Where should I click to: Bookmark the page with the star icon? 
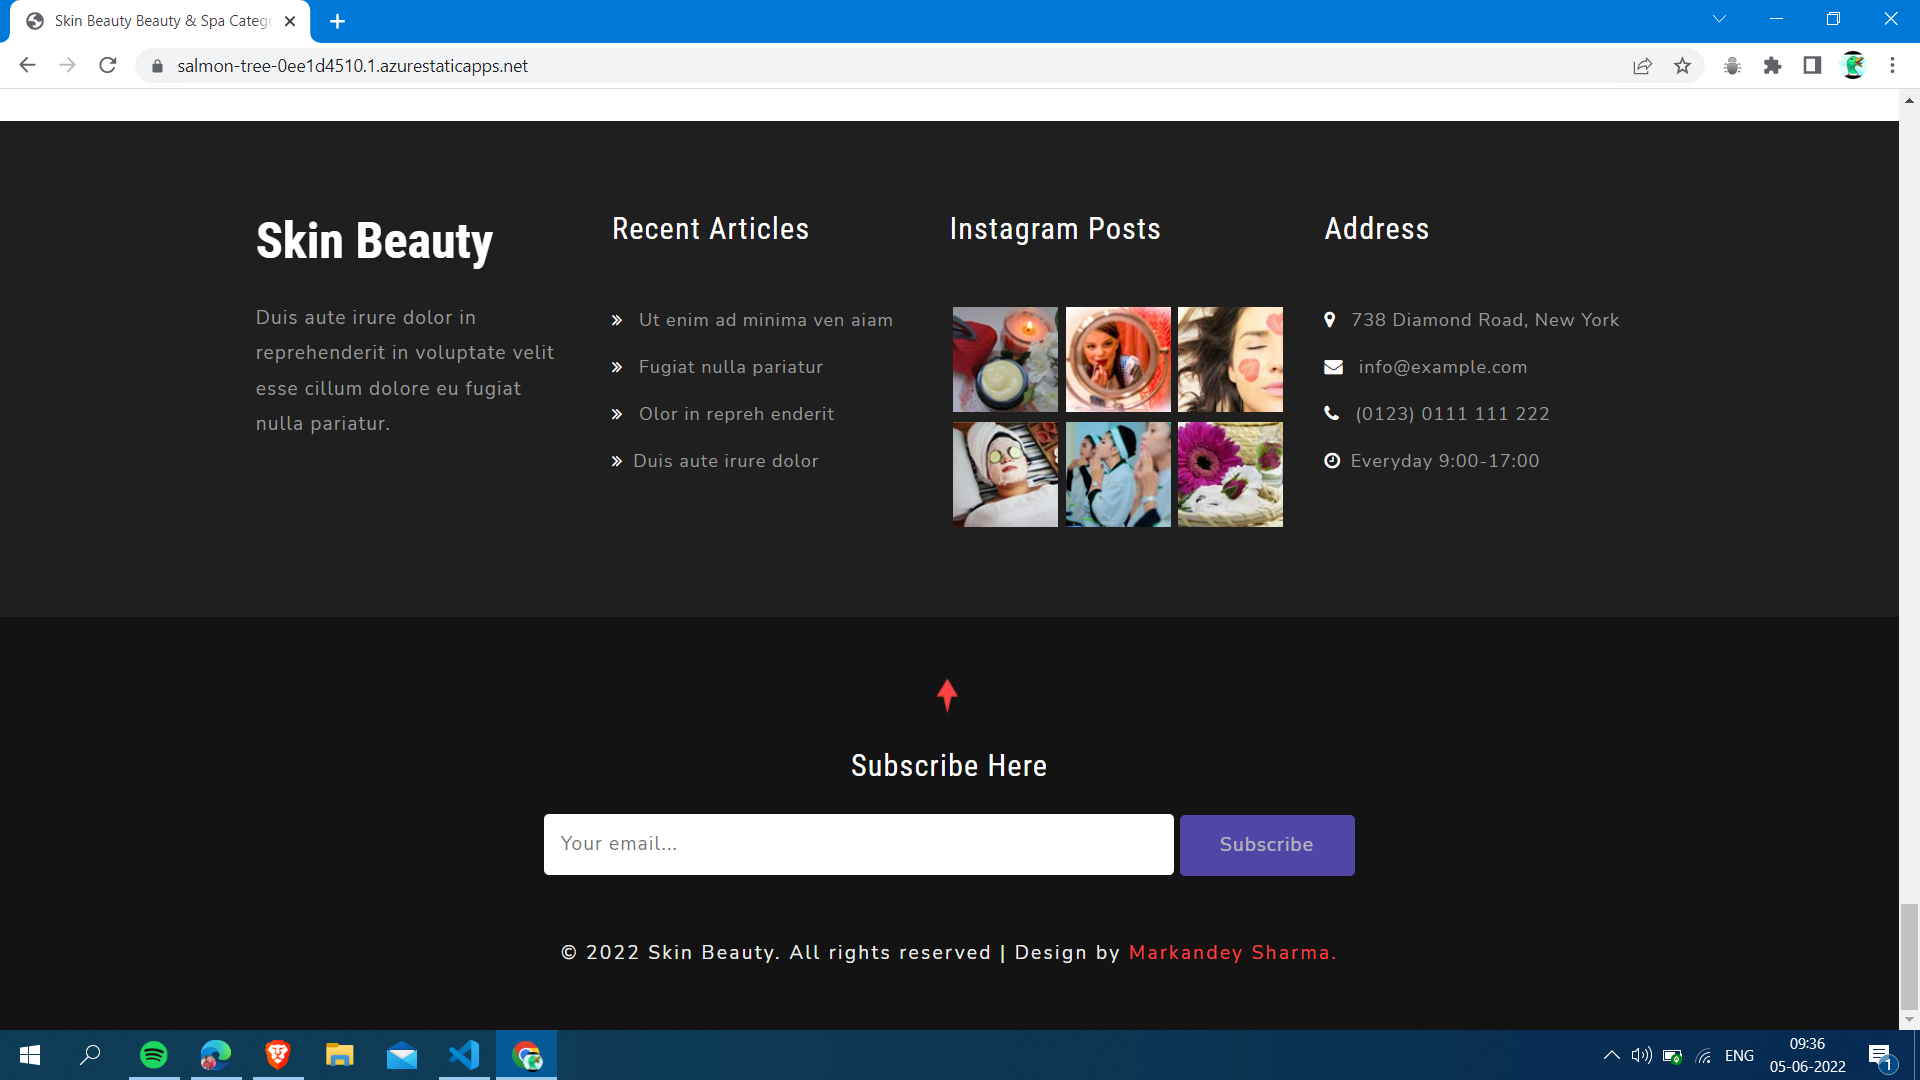1683,66
